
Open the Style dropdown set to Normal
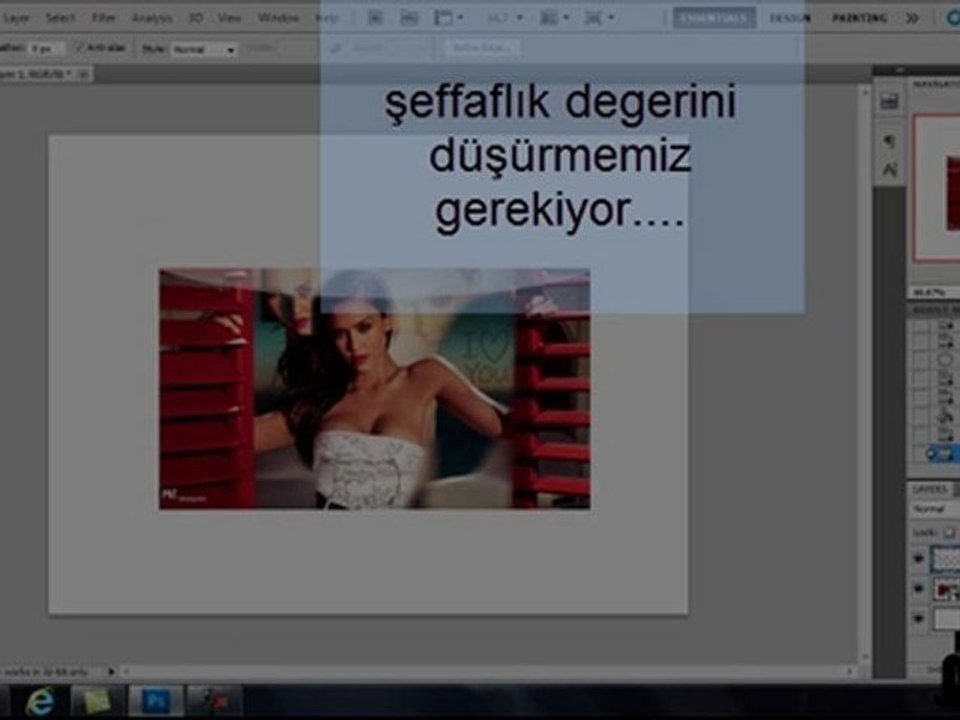203,49
